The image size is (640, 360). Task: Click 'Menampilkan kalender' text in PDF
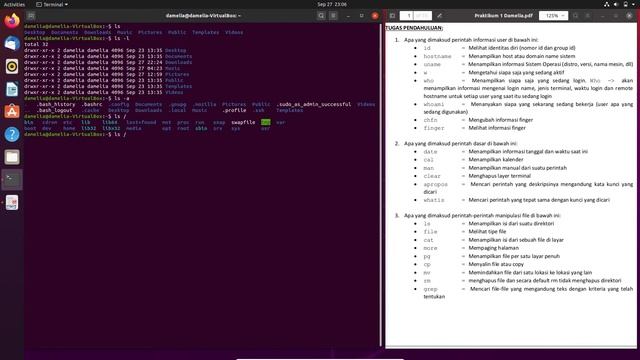[496, 160]
